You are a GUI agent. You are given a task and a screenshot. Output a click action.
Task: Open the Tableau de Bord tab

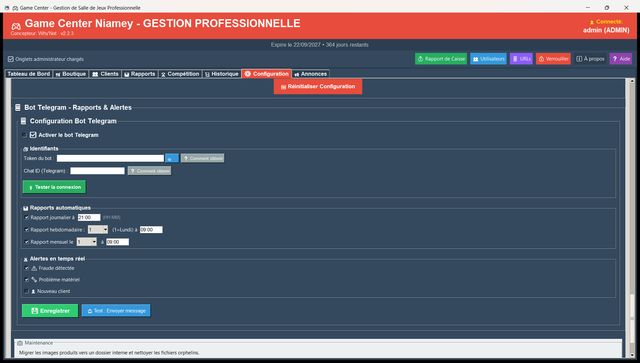point(29,74)
